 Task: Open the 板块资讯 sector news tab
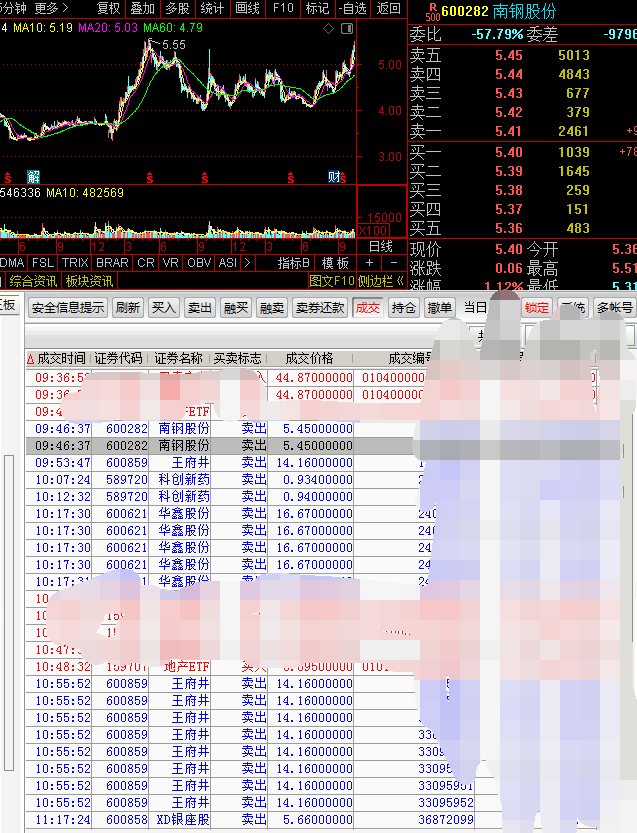[x=89, y=281]
